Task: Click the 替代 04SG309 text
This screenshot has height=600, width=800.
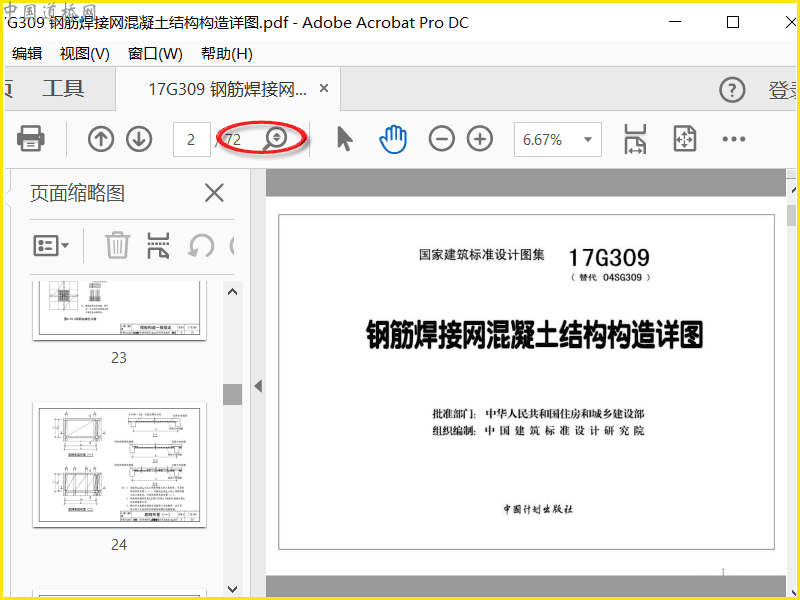Action: [x=611, y=278]
